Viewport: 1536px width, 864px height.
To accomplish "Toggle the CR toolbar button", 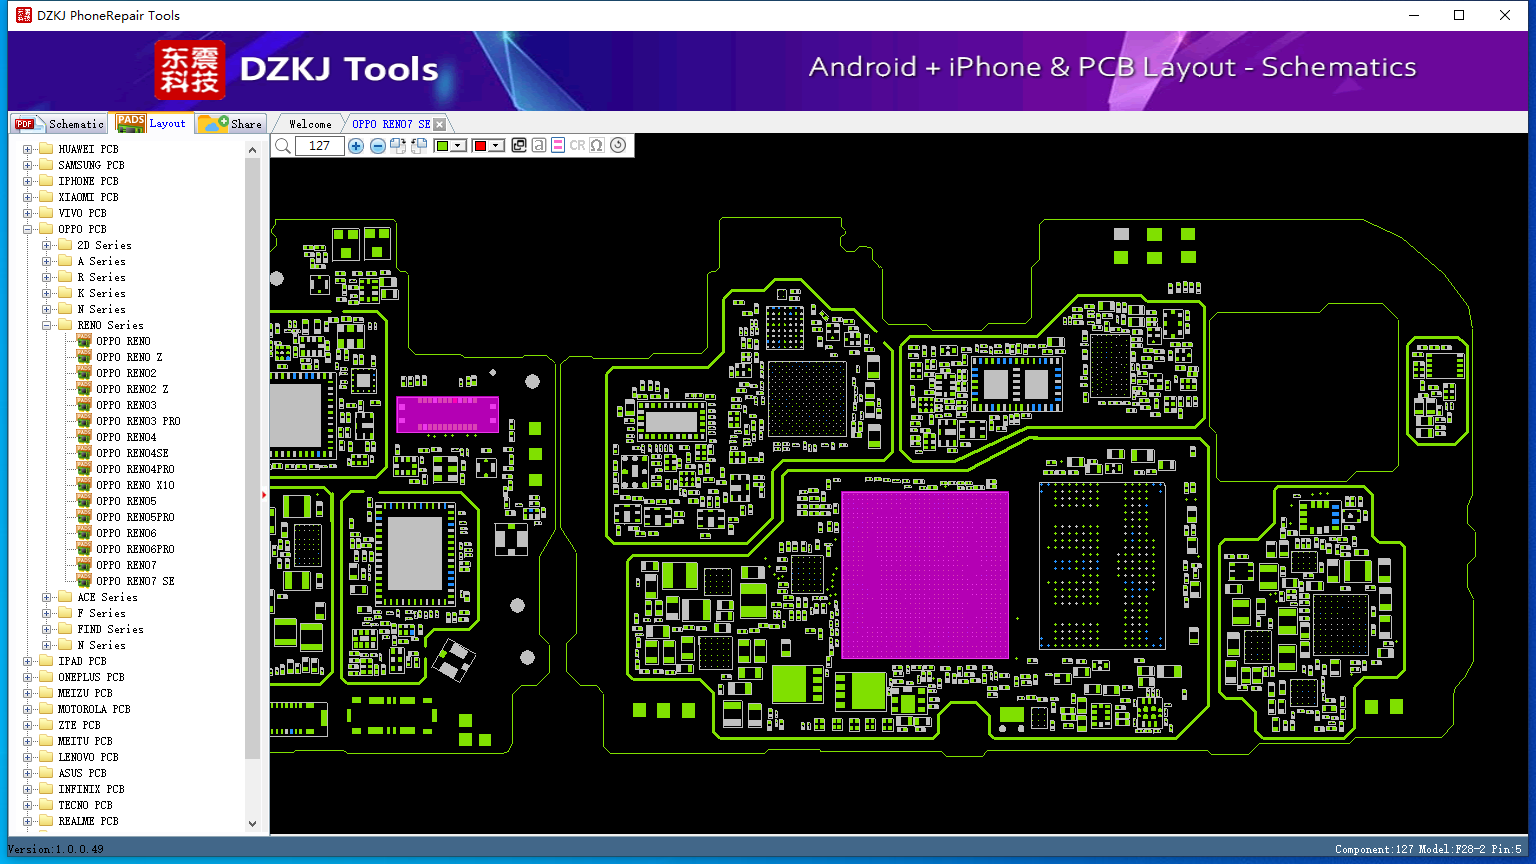I will (577, 146).
